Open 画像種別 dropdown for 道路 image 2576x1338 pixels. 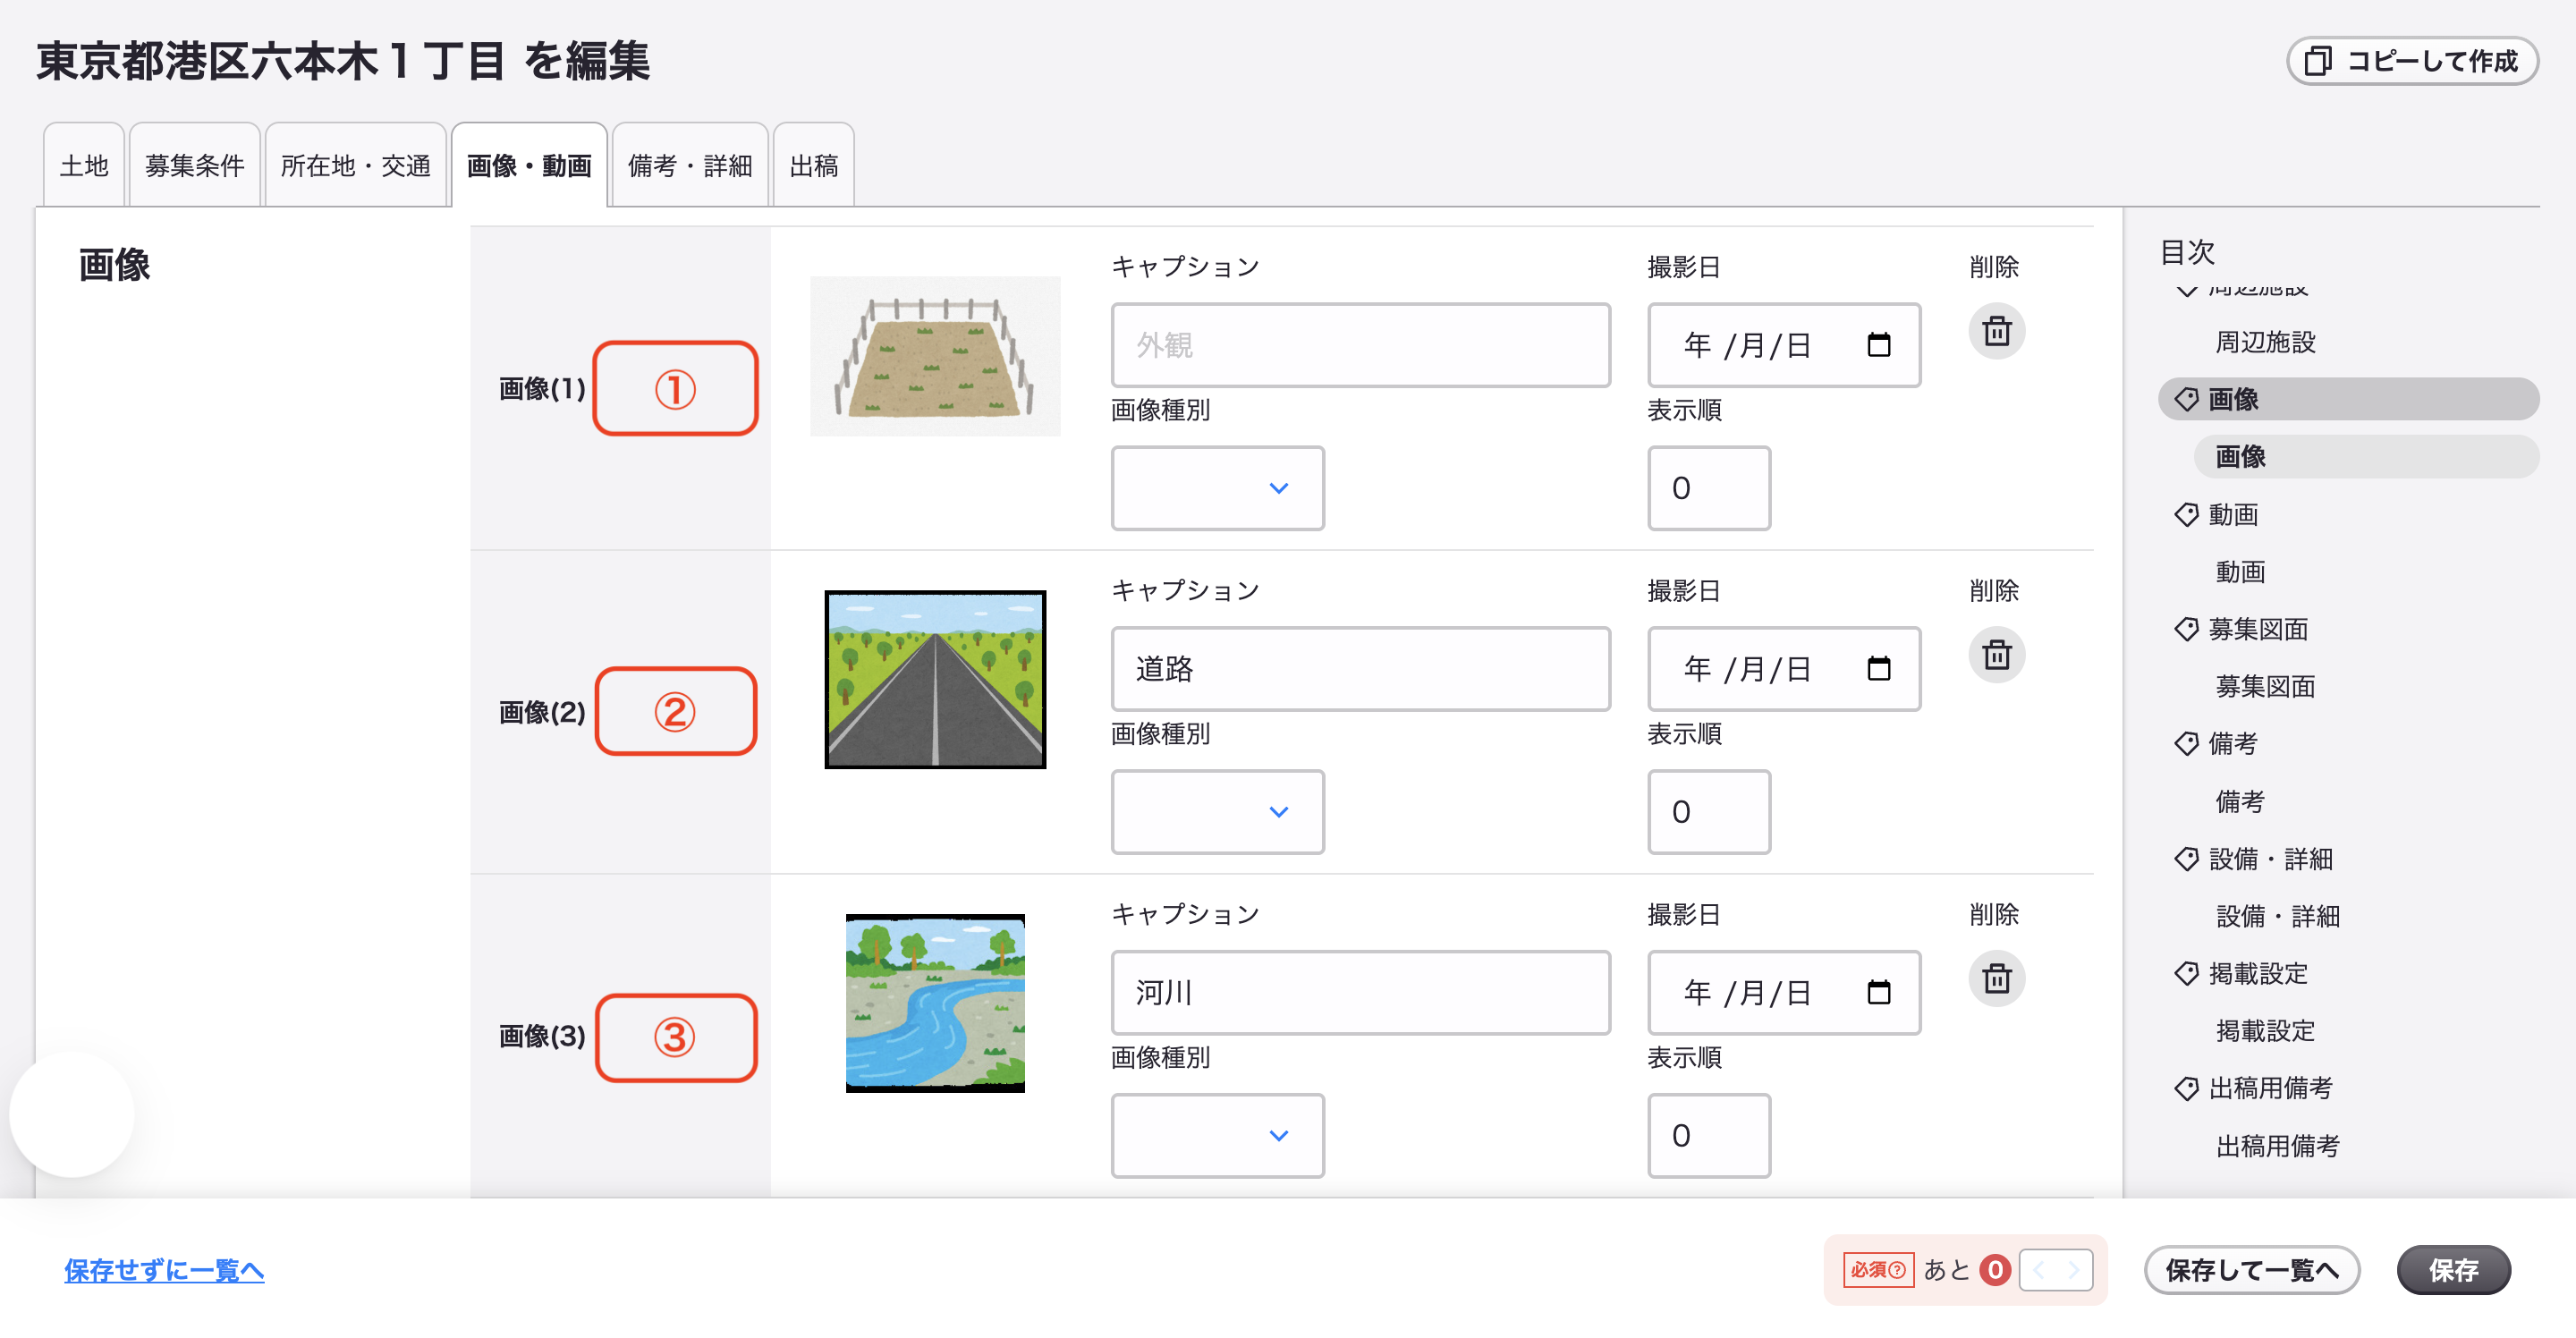pyautogui.click(x=1217, y=812)
